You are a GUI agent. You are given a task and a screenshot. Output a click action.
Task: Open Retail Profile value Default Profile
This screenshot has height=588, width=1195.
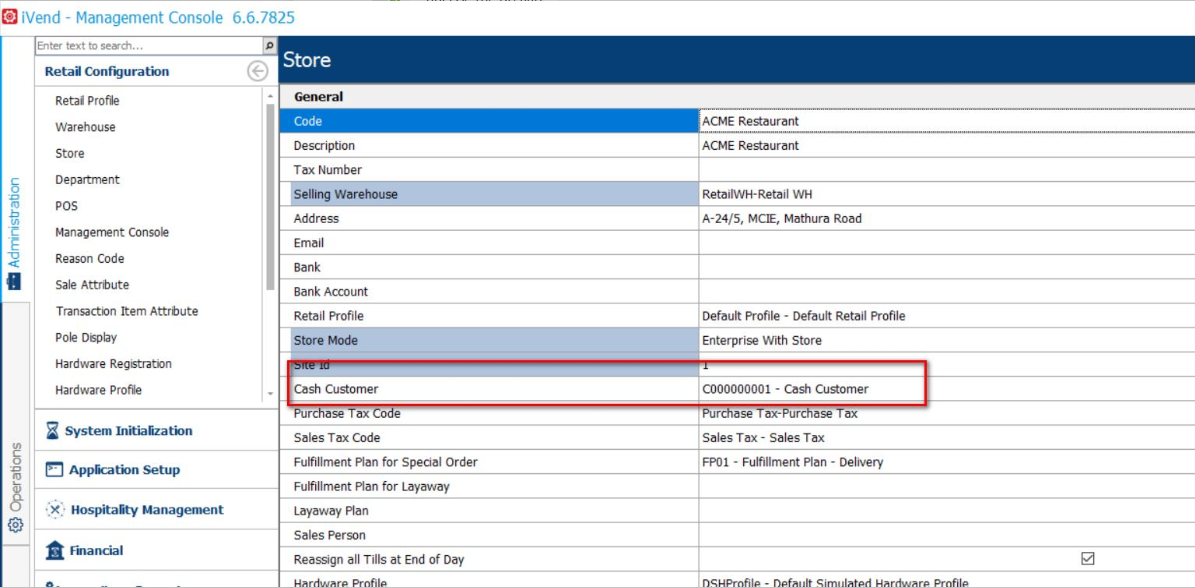[x=947, y=316]
